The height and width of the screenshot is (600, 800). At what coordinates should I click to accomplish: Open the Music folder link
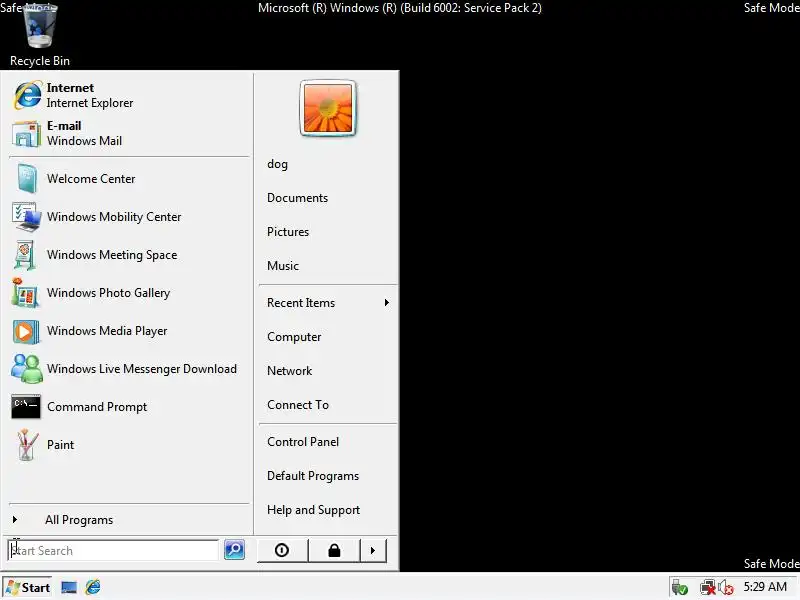283,266
